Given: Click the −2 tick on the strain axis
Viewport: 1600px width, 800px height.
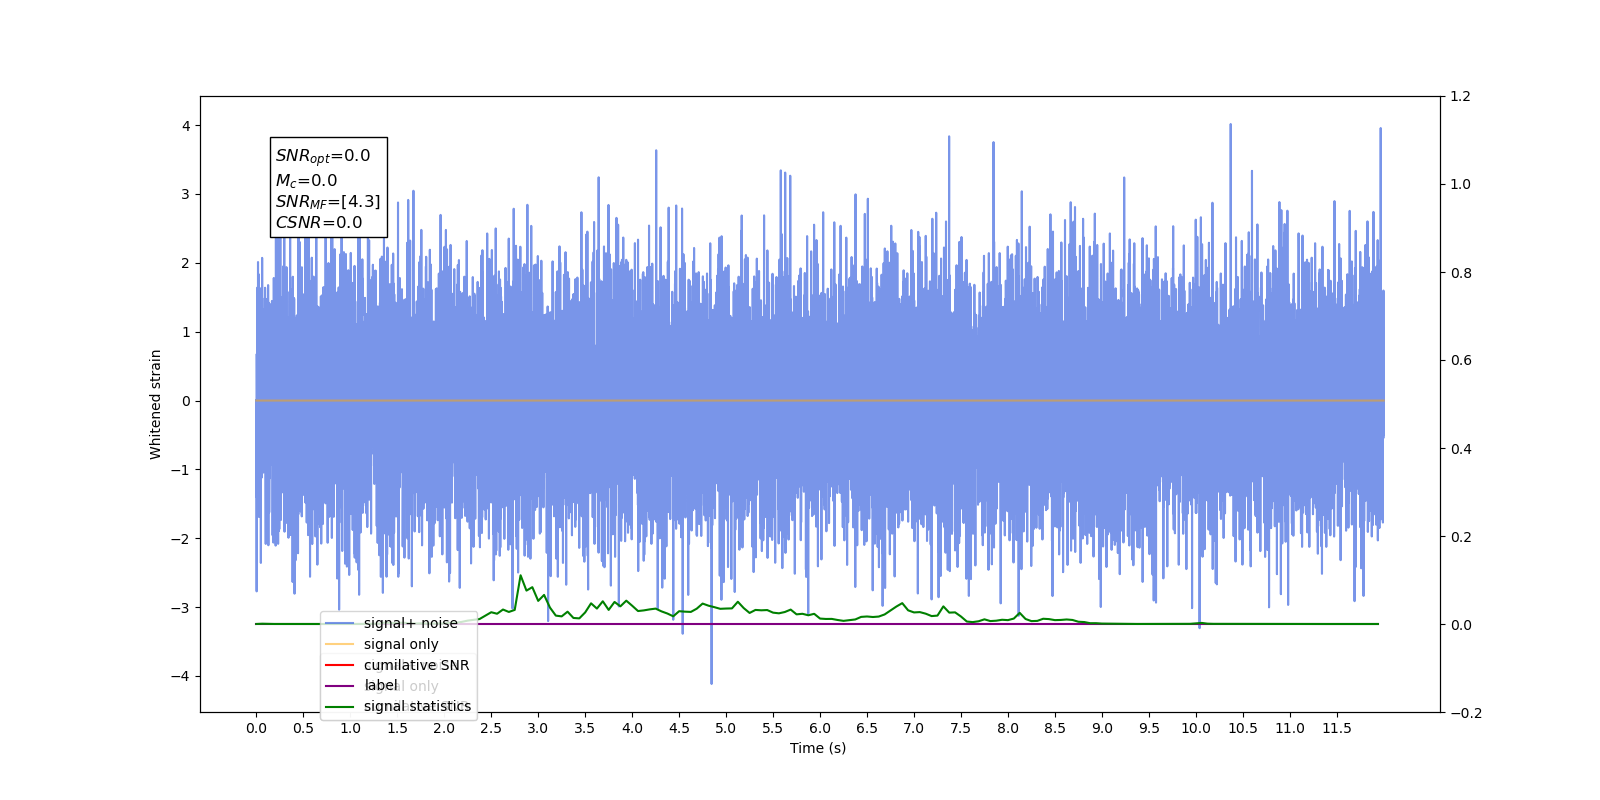Looking at the screenshot, I should click(x=180, y=539).
